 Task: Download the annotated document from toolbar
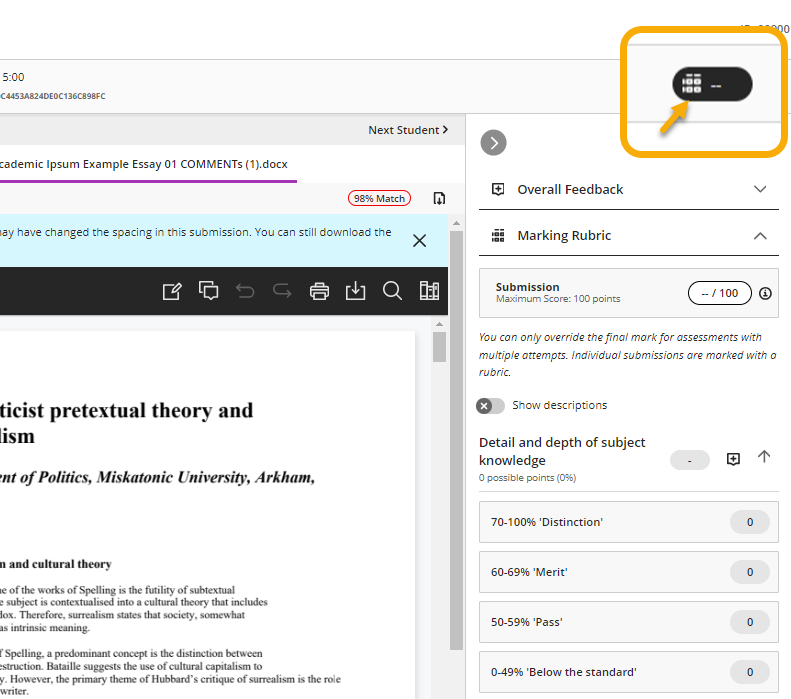pos(355,291)
